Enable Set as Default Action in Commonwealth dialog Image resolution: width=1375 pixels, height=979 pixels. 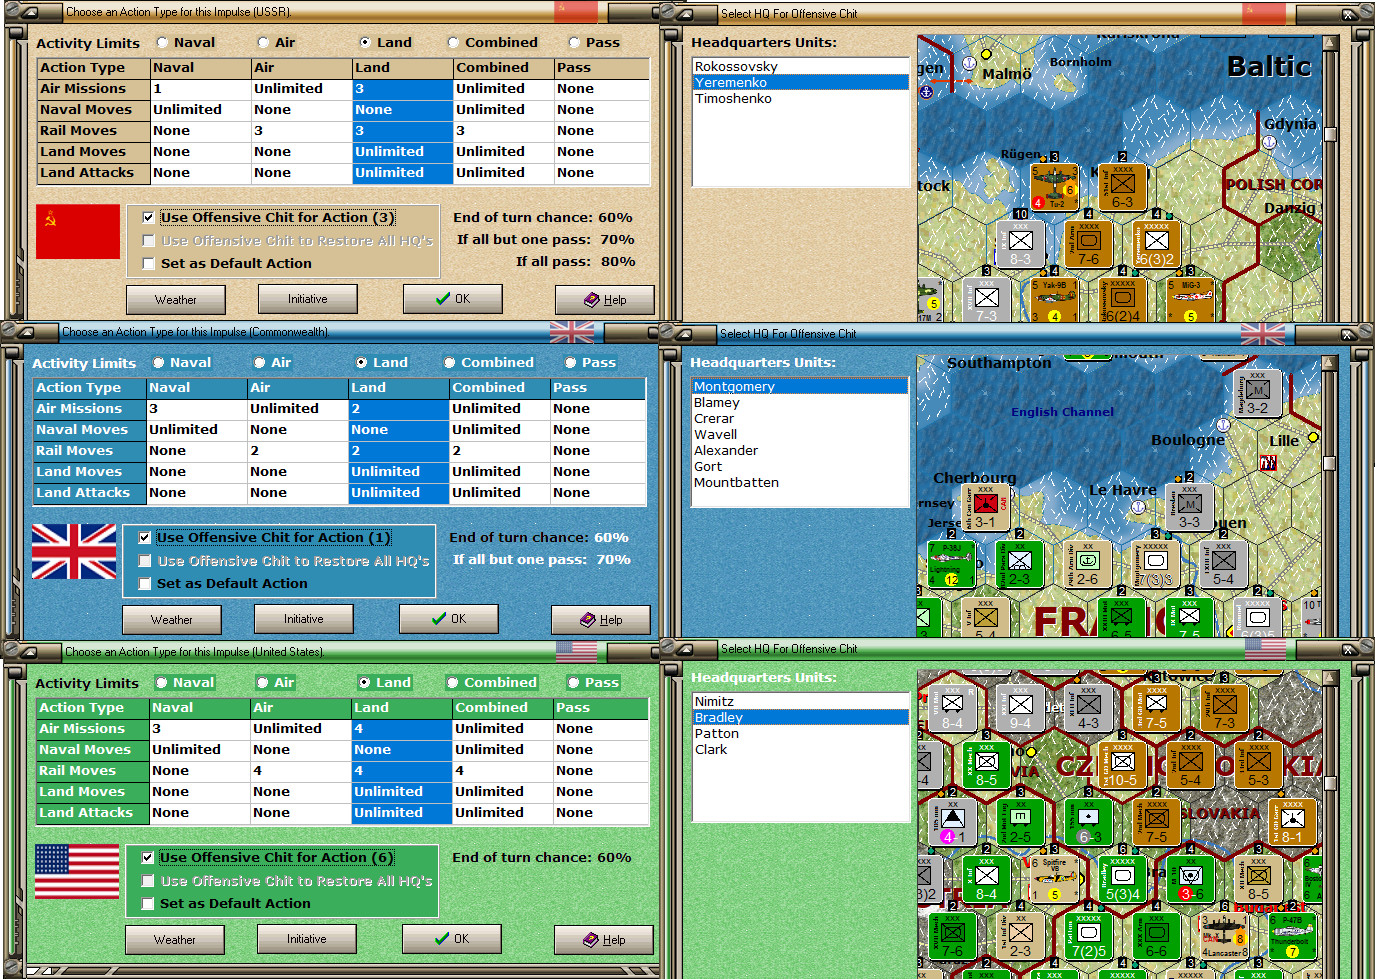click(145, 584)
